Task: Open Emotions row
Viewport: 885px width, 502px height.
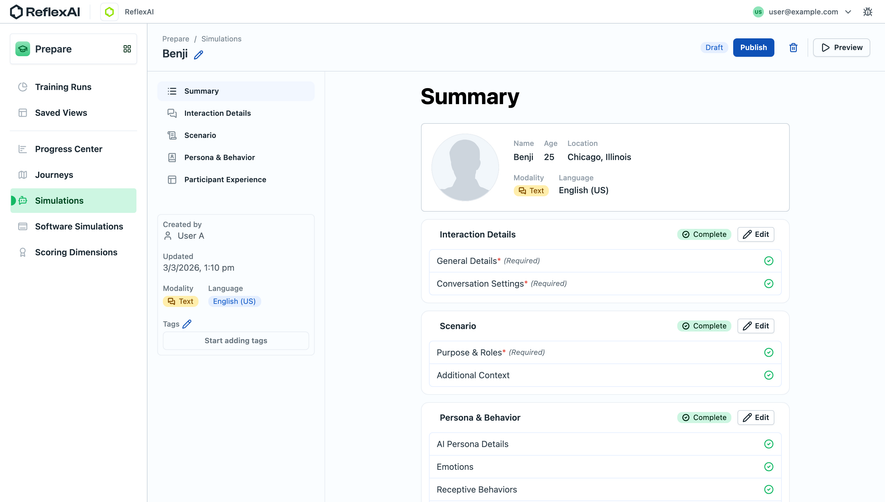Action: pyautogui.click(x=605, y=467)
